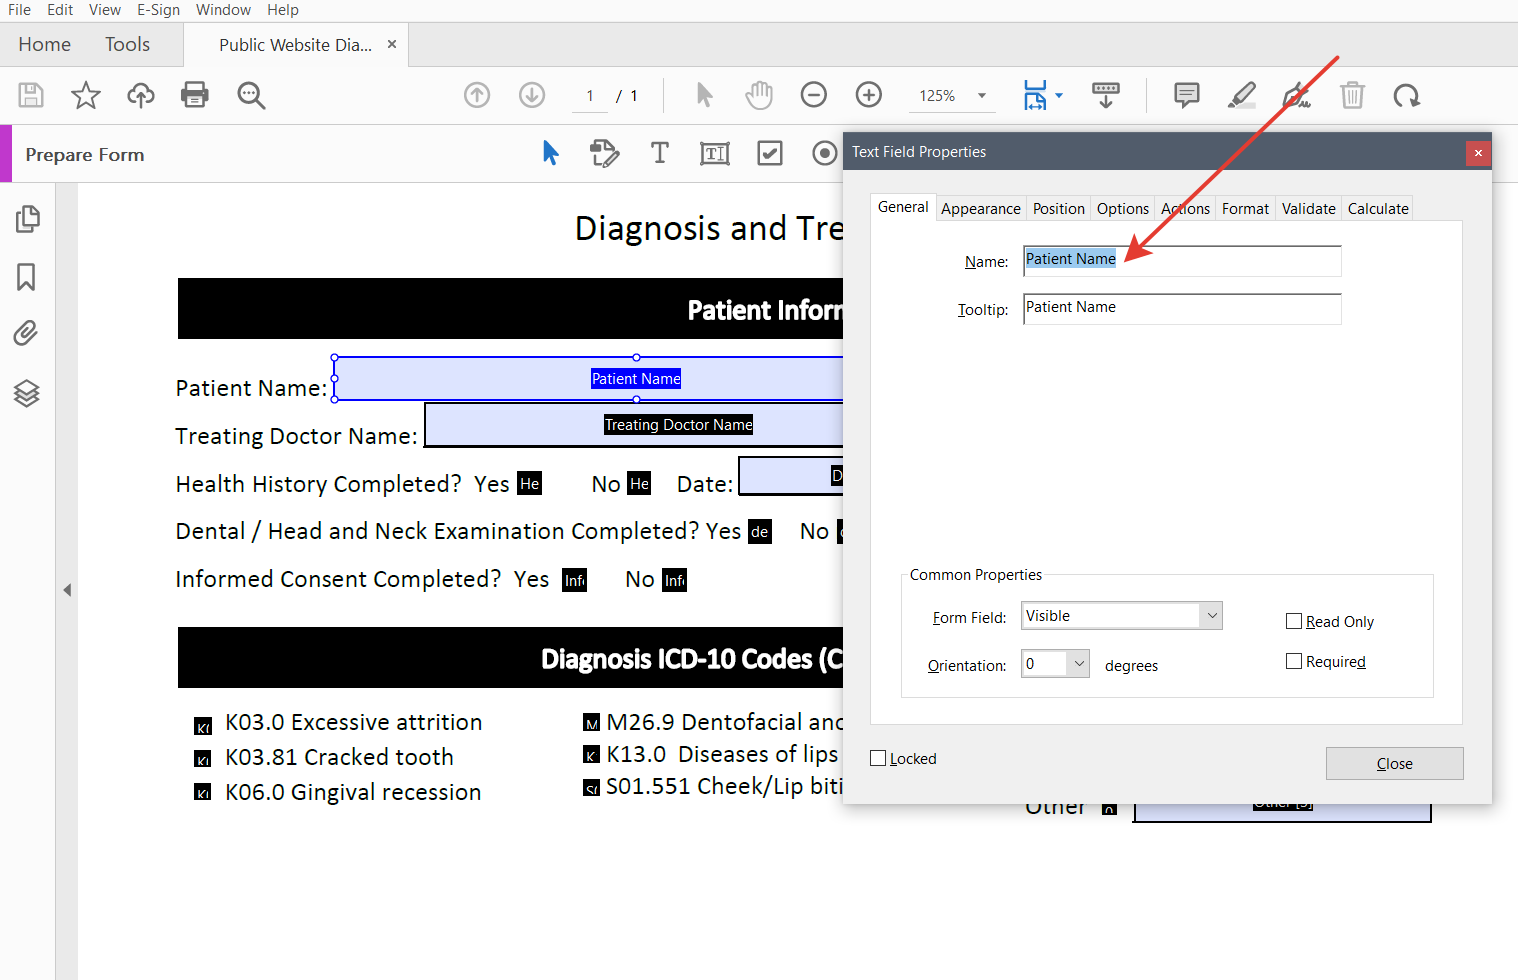This screenshot has height=980, width=1518.
Task: Select the Hand pan tool
Action: pos(759,95)
